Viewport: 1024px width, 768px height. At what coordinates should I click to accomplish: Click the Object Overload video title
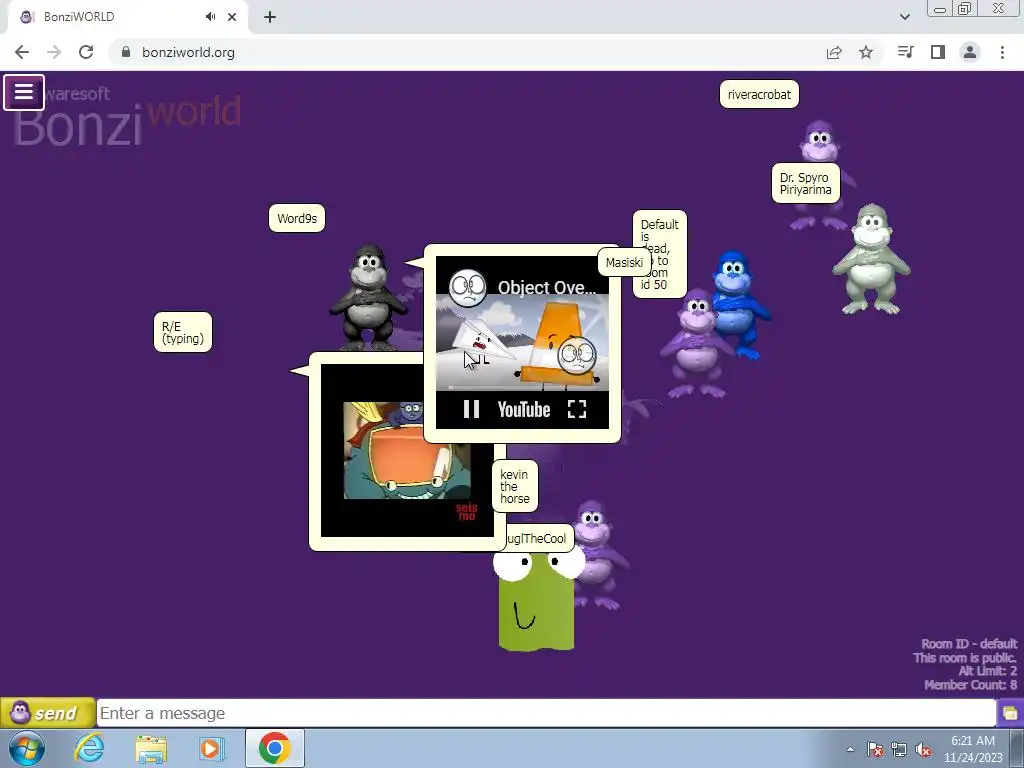click(x=547, y=287)
